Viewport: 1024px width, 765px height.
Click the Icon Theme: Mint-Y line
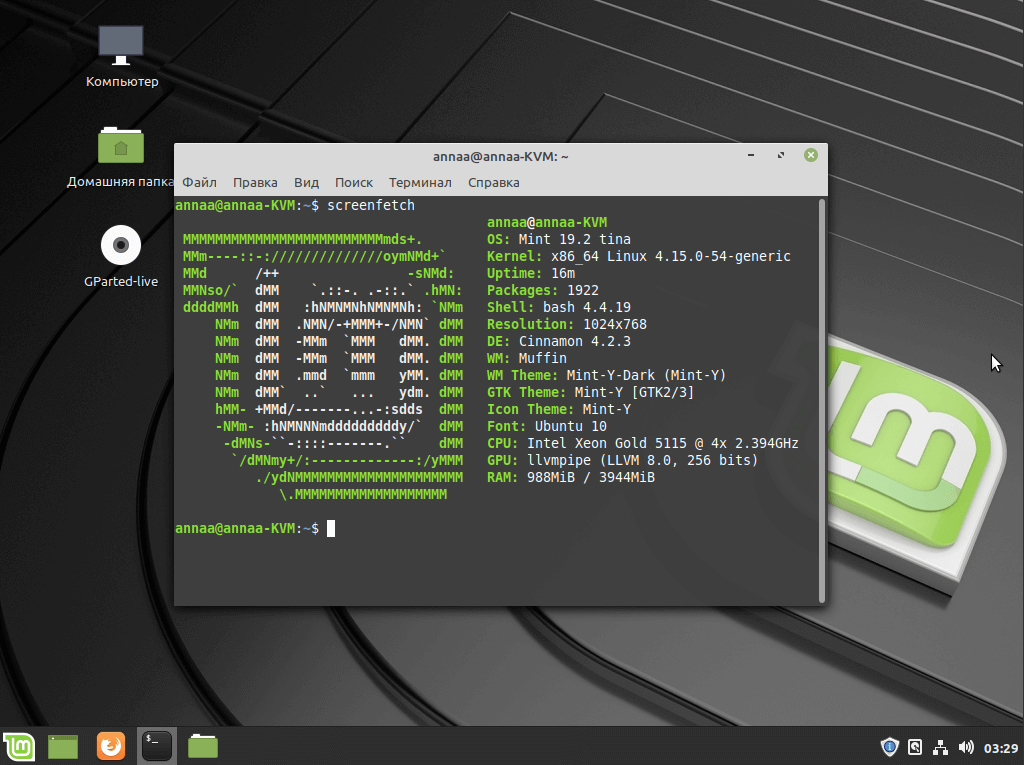(559, 409)
